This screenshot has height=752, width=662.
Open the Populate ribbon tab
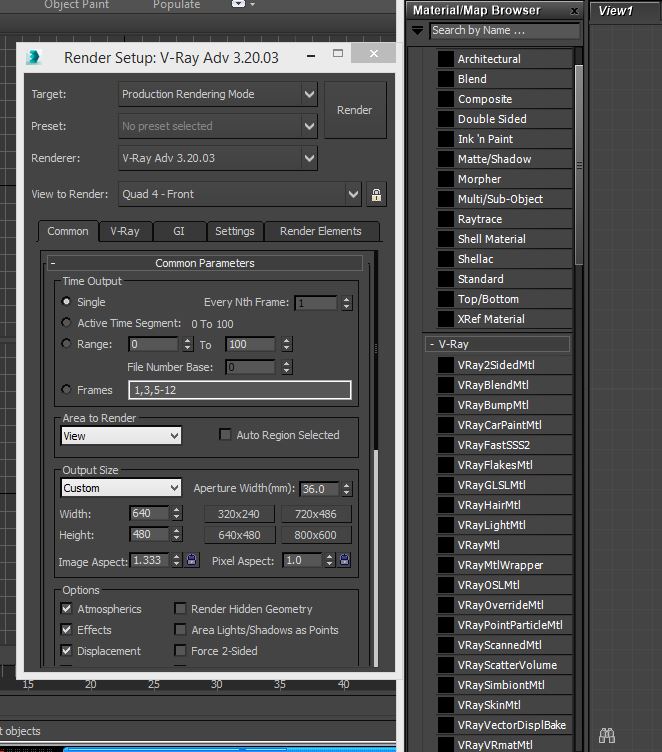177,5
